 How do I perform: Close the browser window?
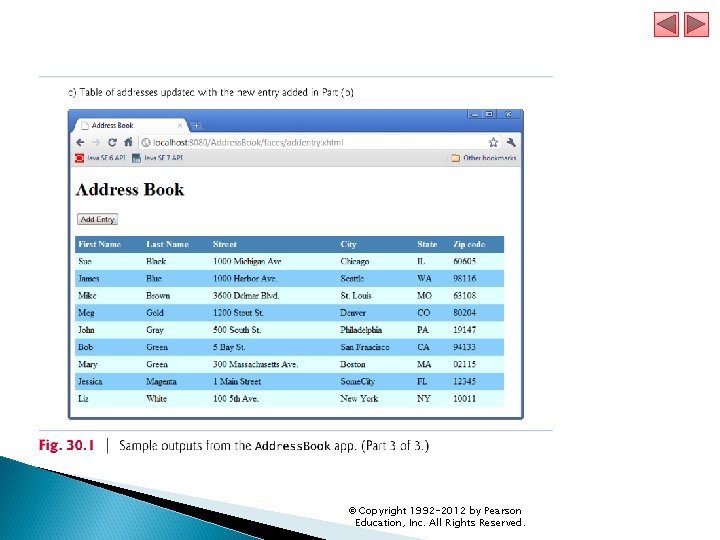[509, 114]
